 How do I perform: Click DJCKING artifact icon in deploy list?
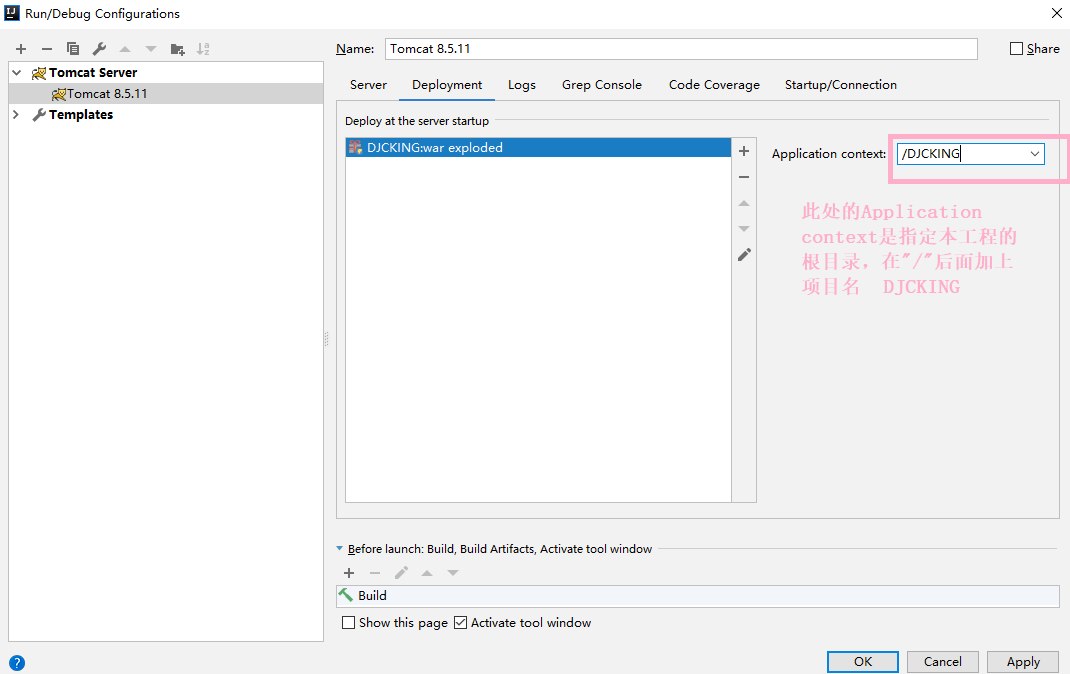pyautogui.click(x=355, y=147)
